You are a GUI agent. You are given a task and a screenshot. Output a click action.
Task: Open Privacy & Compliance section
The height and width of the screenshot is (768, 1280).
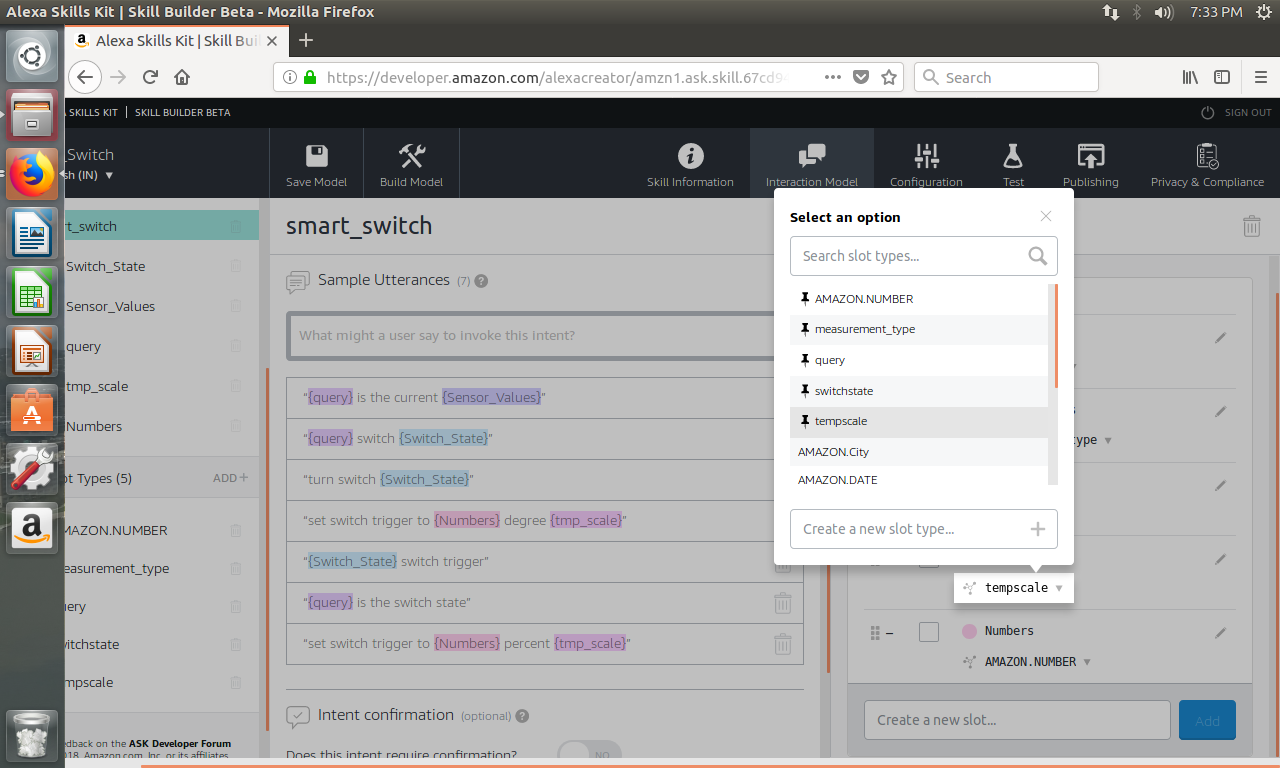coord(1207,166)
